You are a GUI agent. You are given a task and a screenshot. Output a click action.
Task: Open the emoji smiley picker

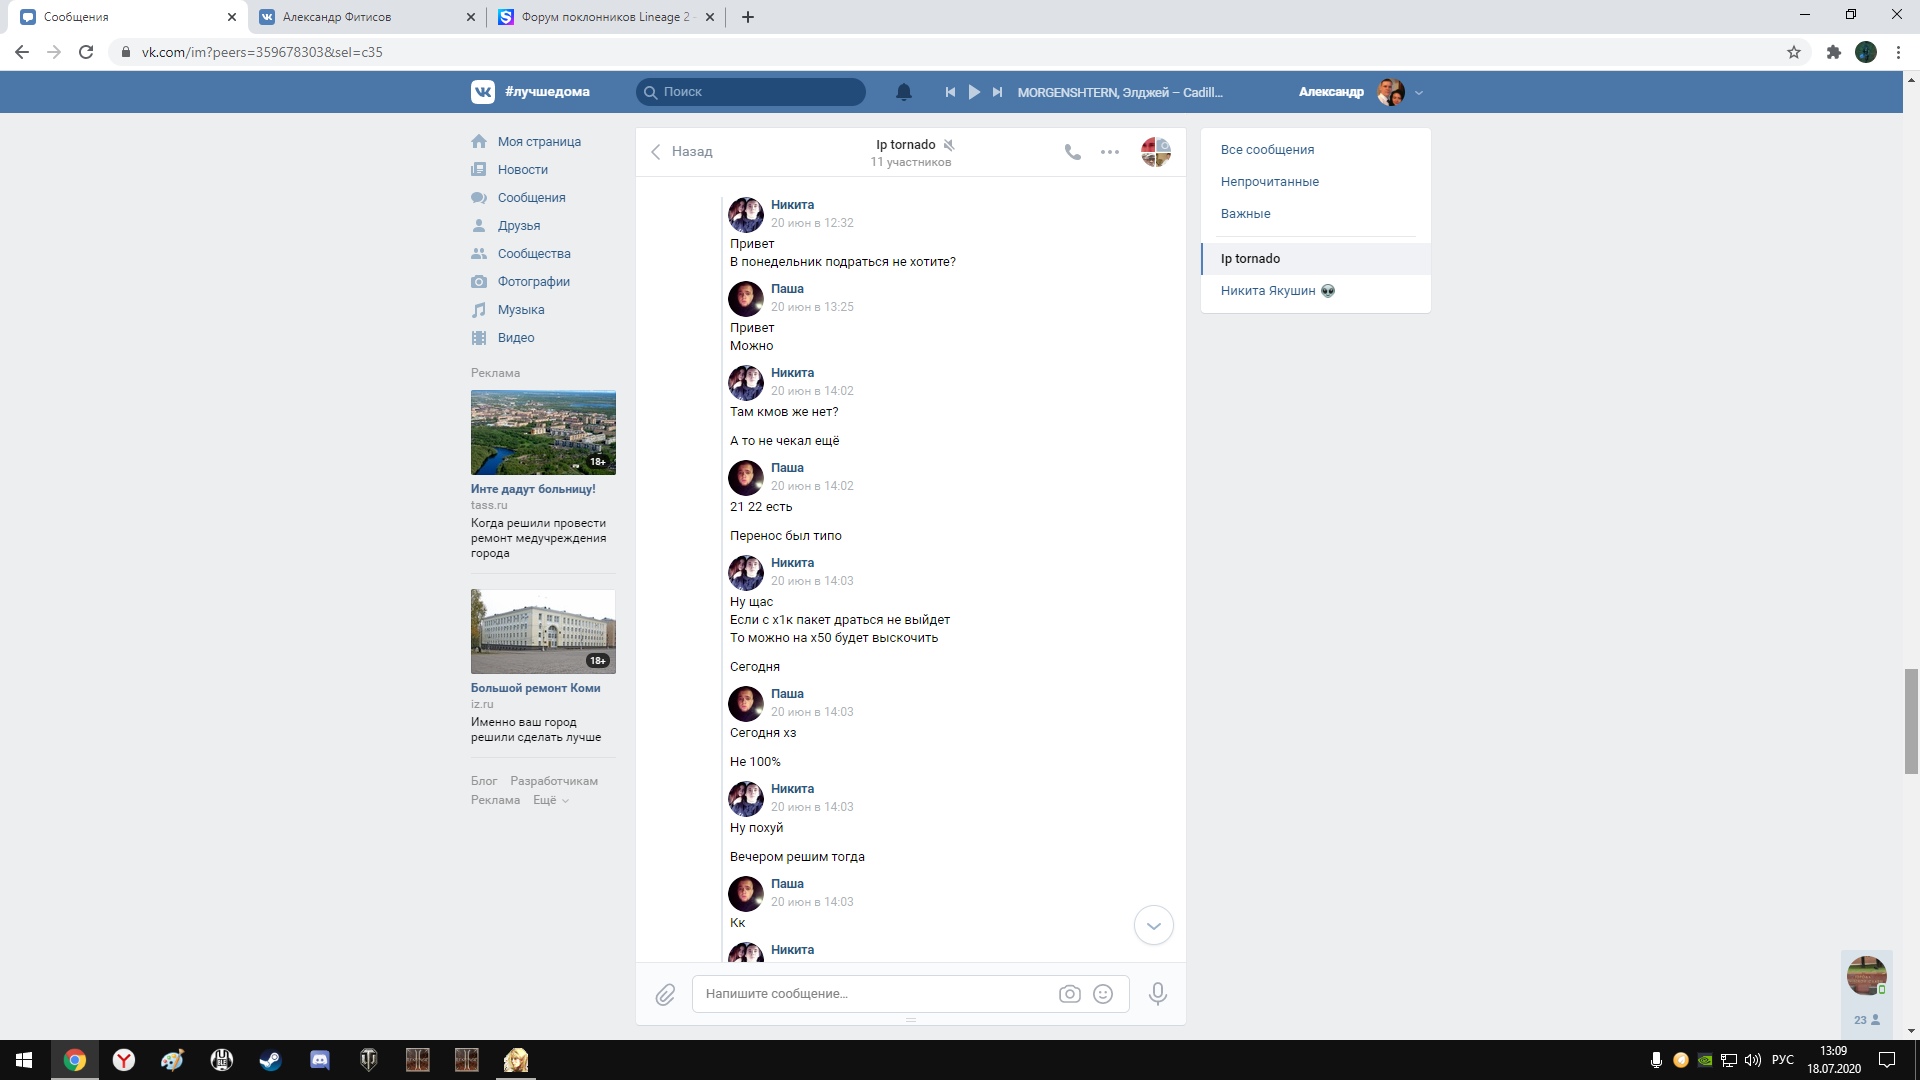pos(1103,994)
